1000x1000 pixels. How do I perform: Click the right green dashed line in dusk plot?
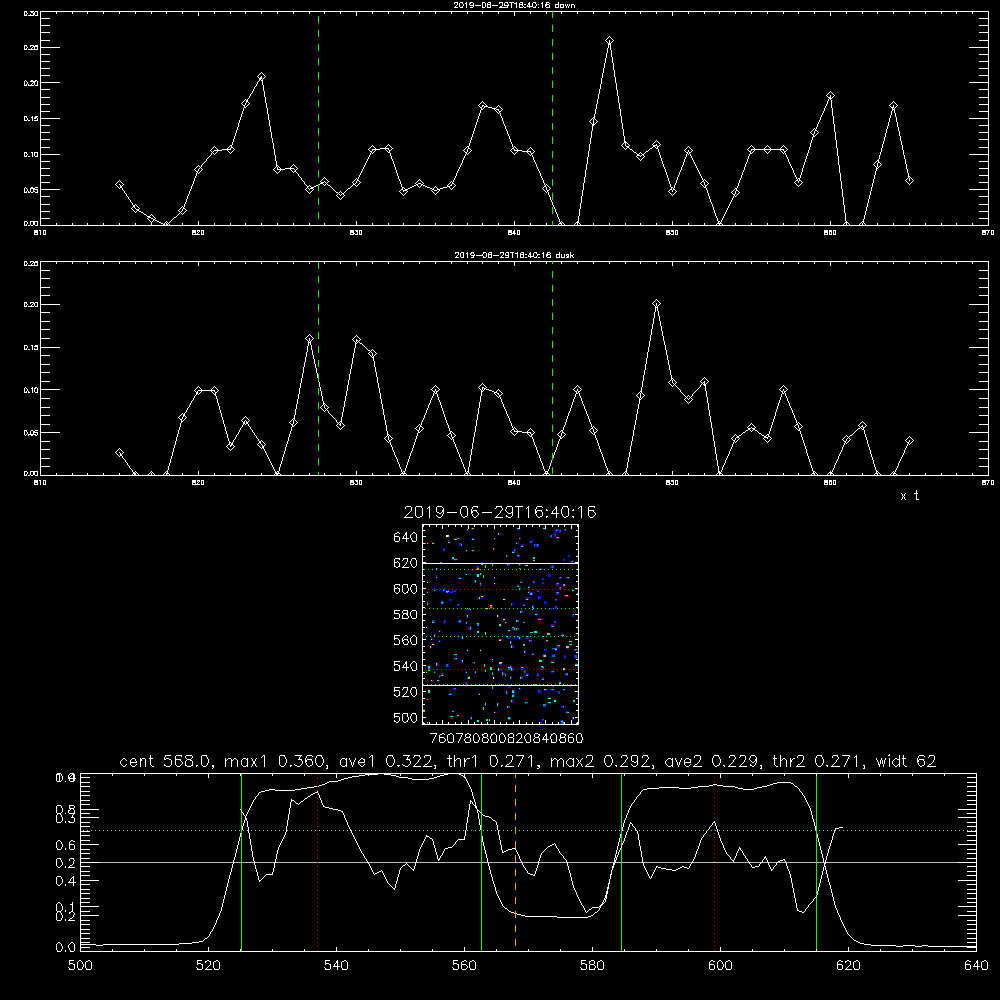[x=552, y=368]
